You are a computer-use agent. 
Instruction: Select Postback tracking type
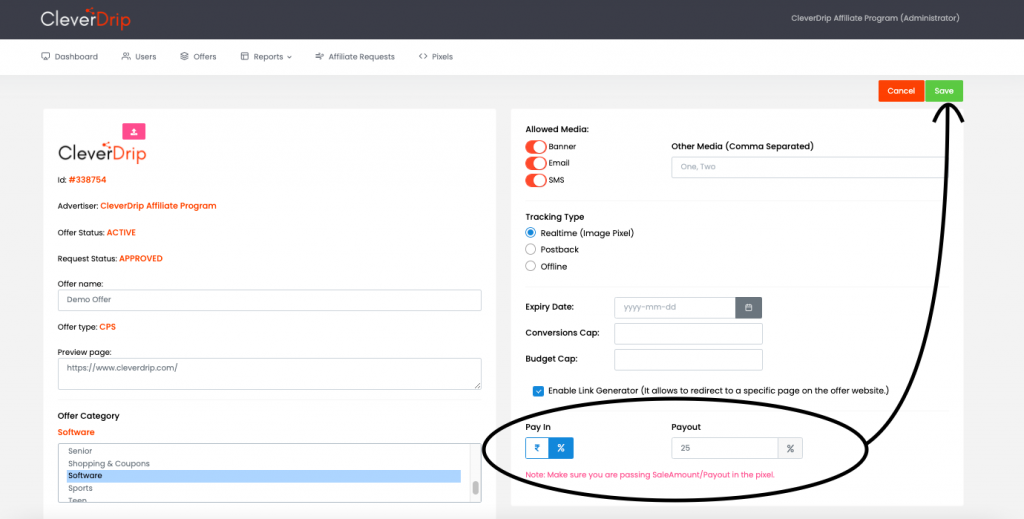pyautogui.click(x=530, y=249)
